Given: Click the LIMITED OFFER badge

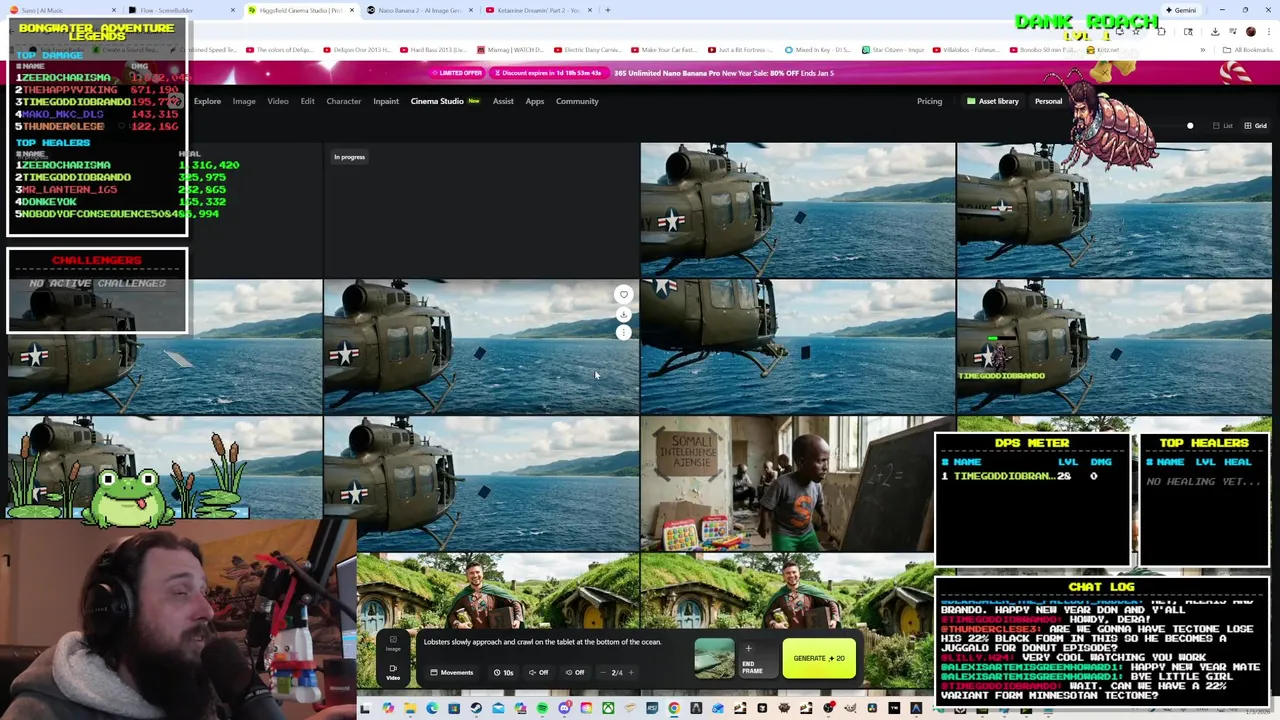Looking at the screenshot, I should (459, 73).
